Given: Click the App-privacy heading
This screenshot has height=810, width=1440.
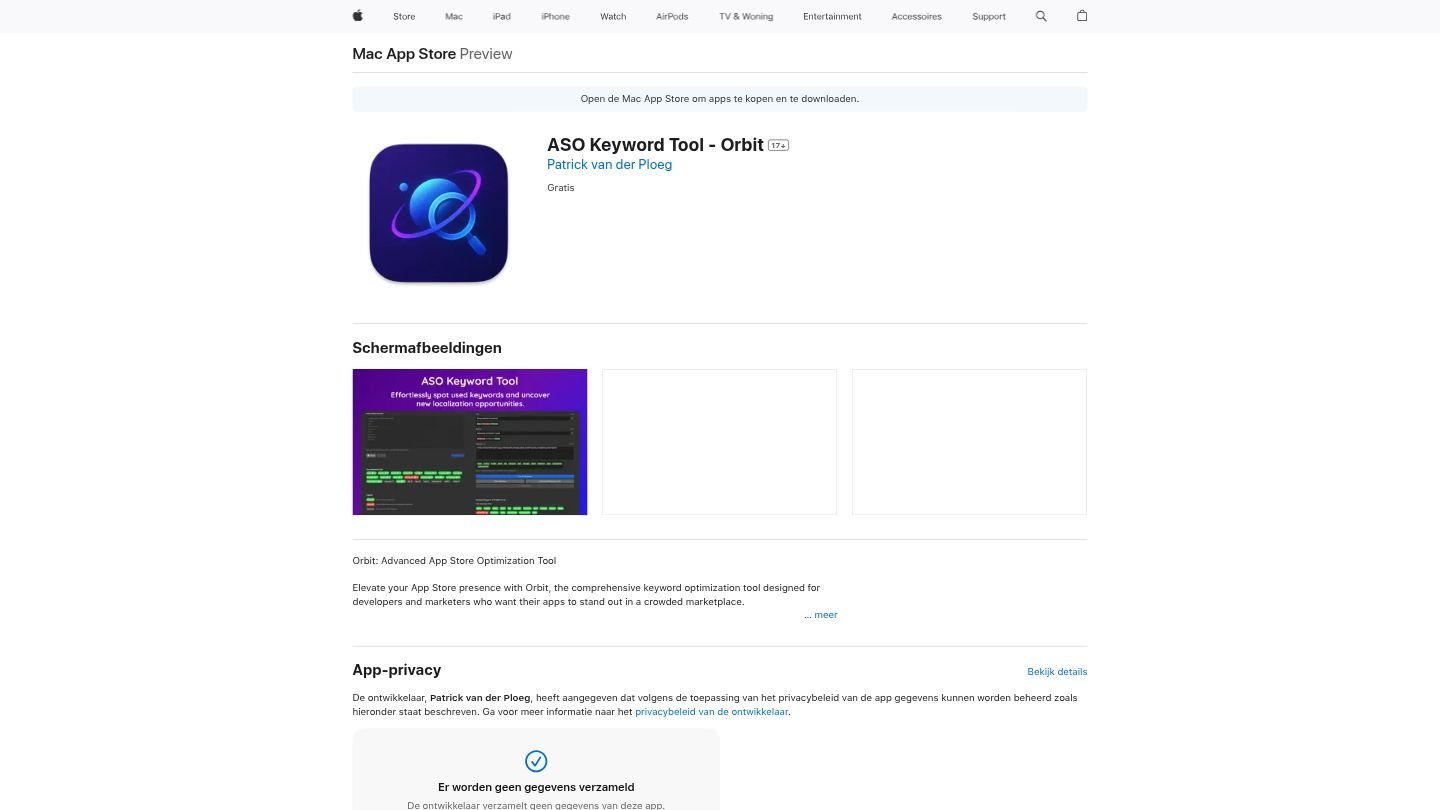Looking at the screenshot, I should click(397, 670).
